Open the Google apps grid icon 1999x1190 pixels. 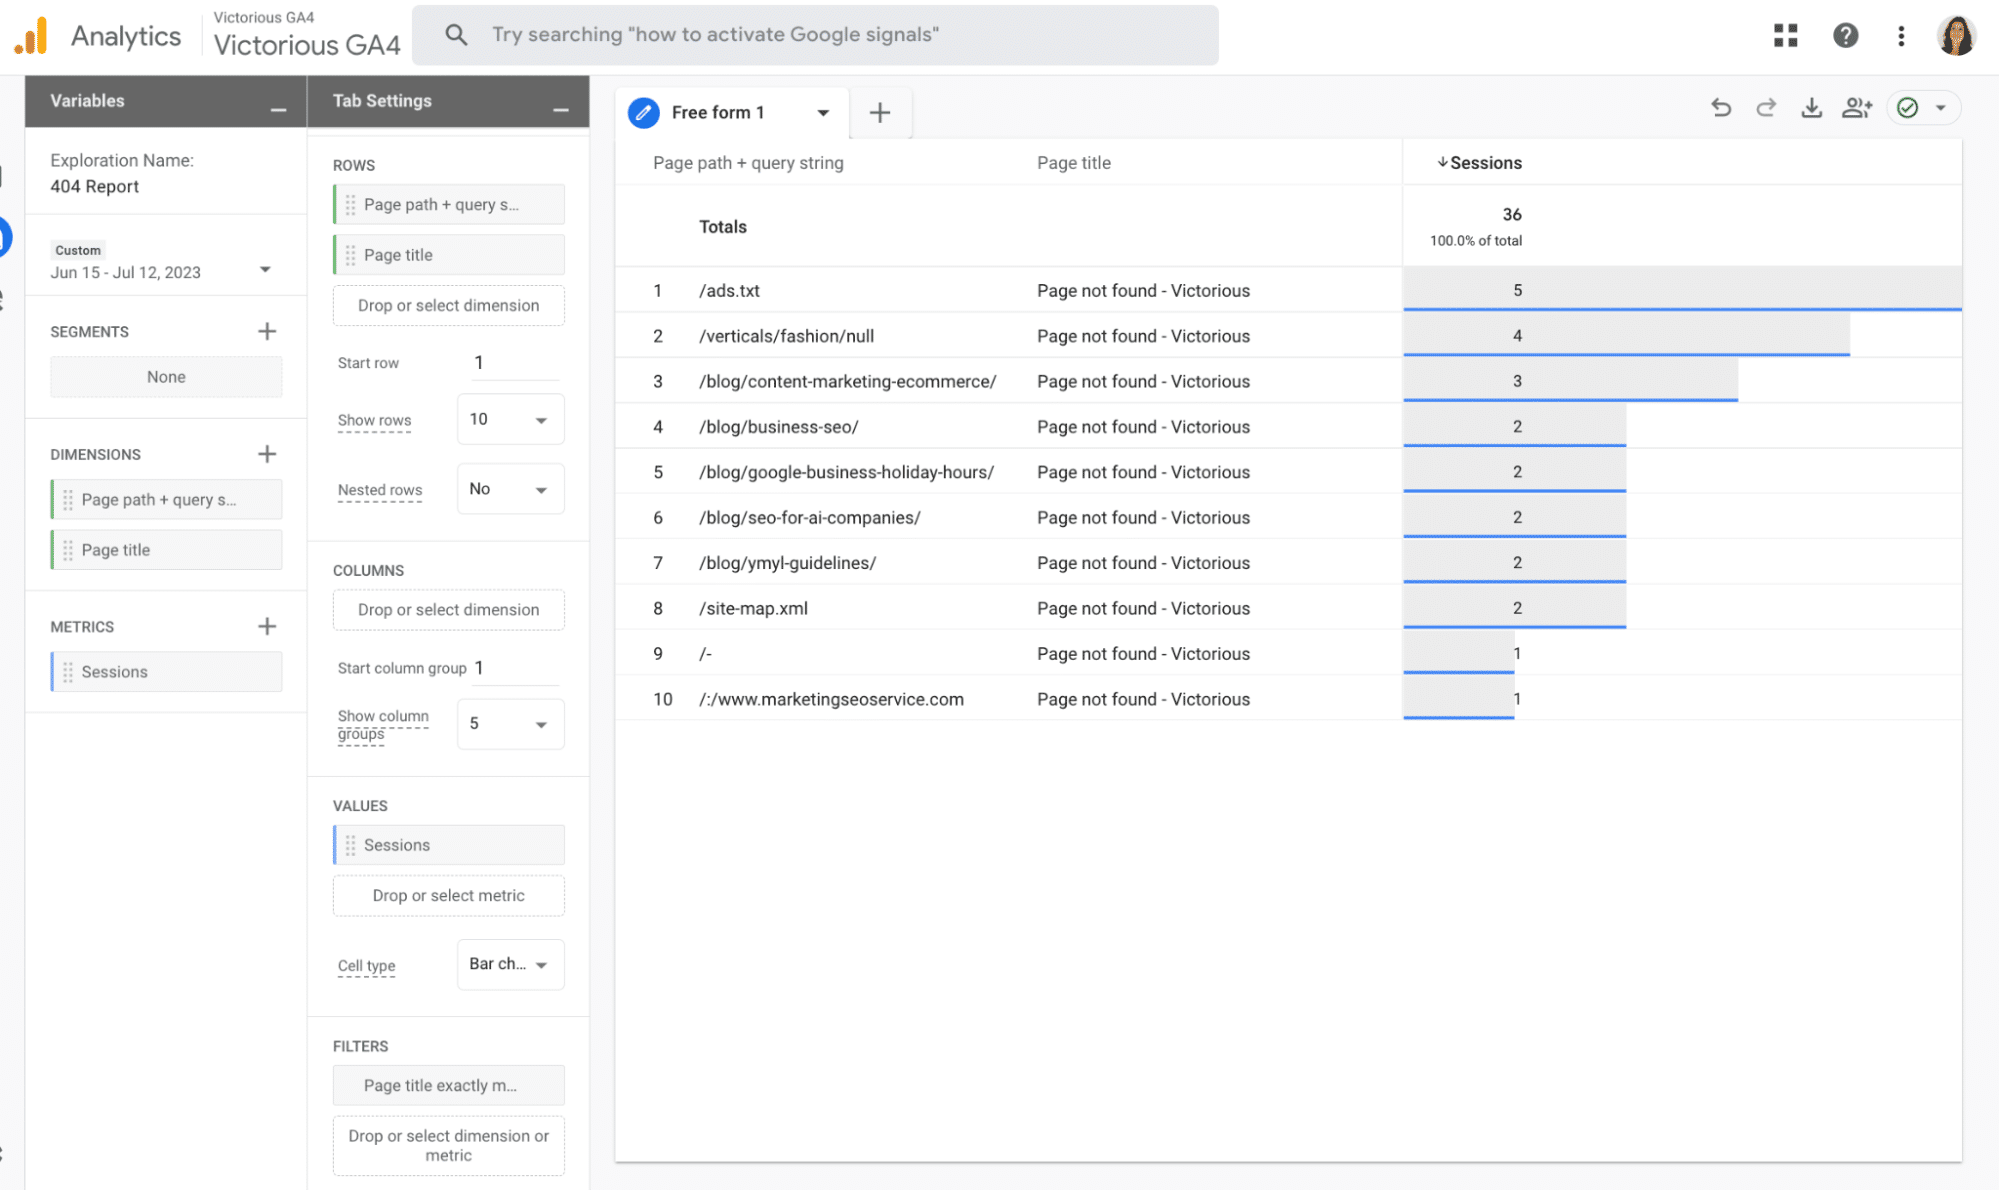pos(1786,36)
